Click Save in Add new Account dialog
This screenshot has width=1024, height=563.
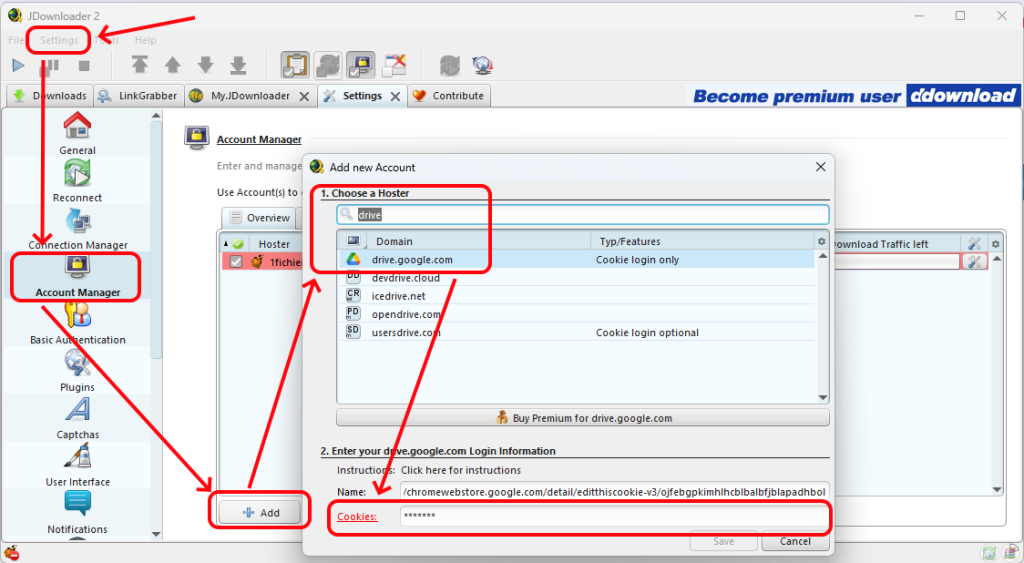coord(724,541)
